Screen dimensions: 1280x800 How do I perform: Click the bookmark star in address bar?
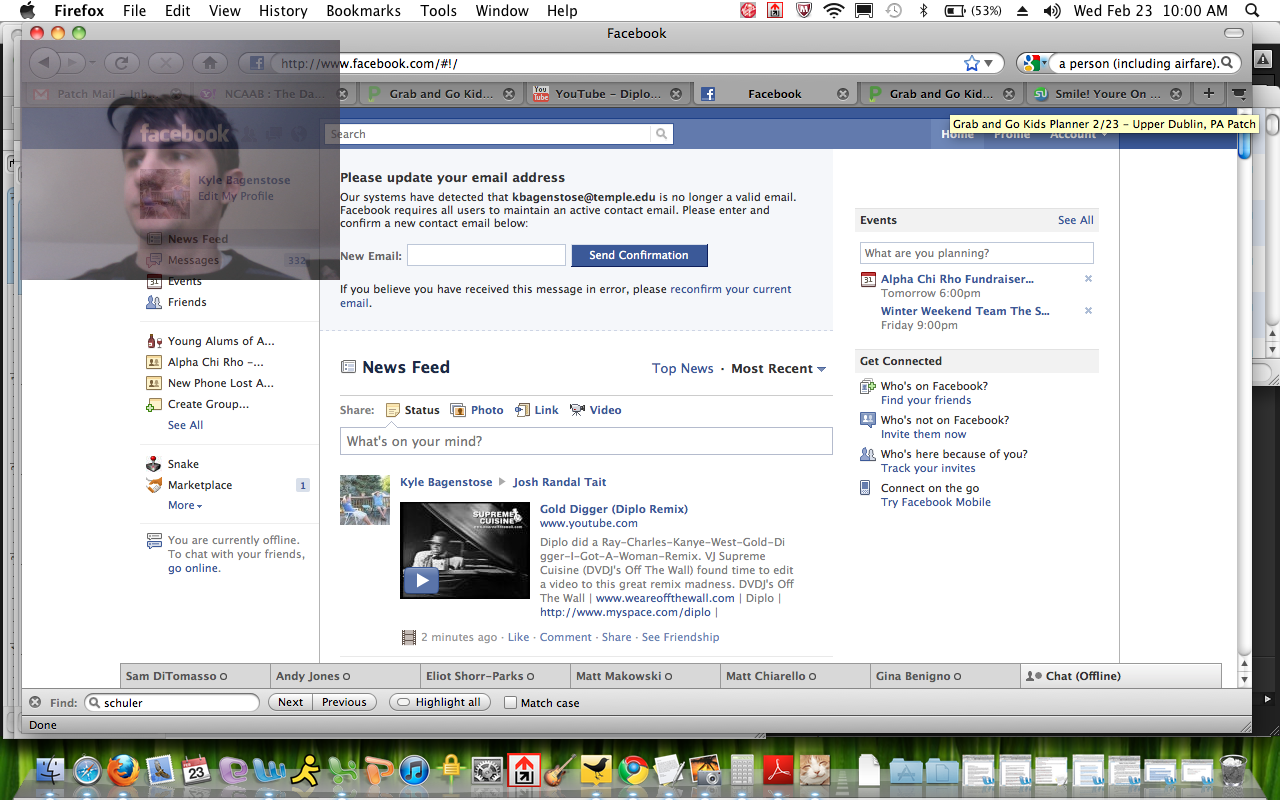coord(971,63)
